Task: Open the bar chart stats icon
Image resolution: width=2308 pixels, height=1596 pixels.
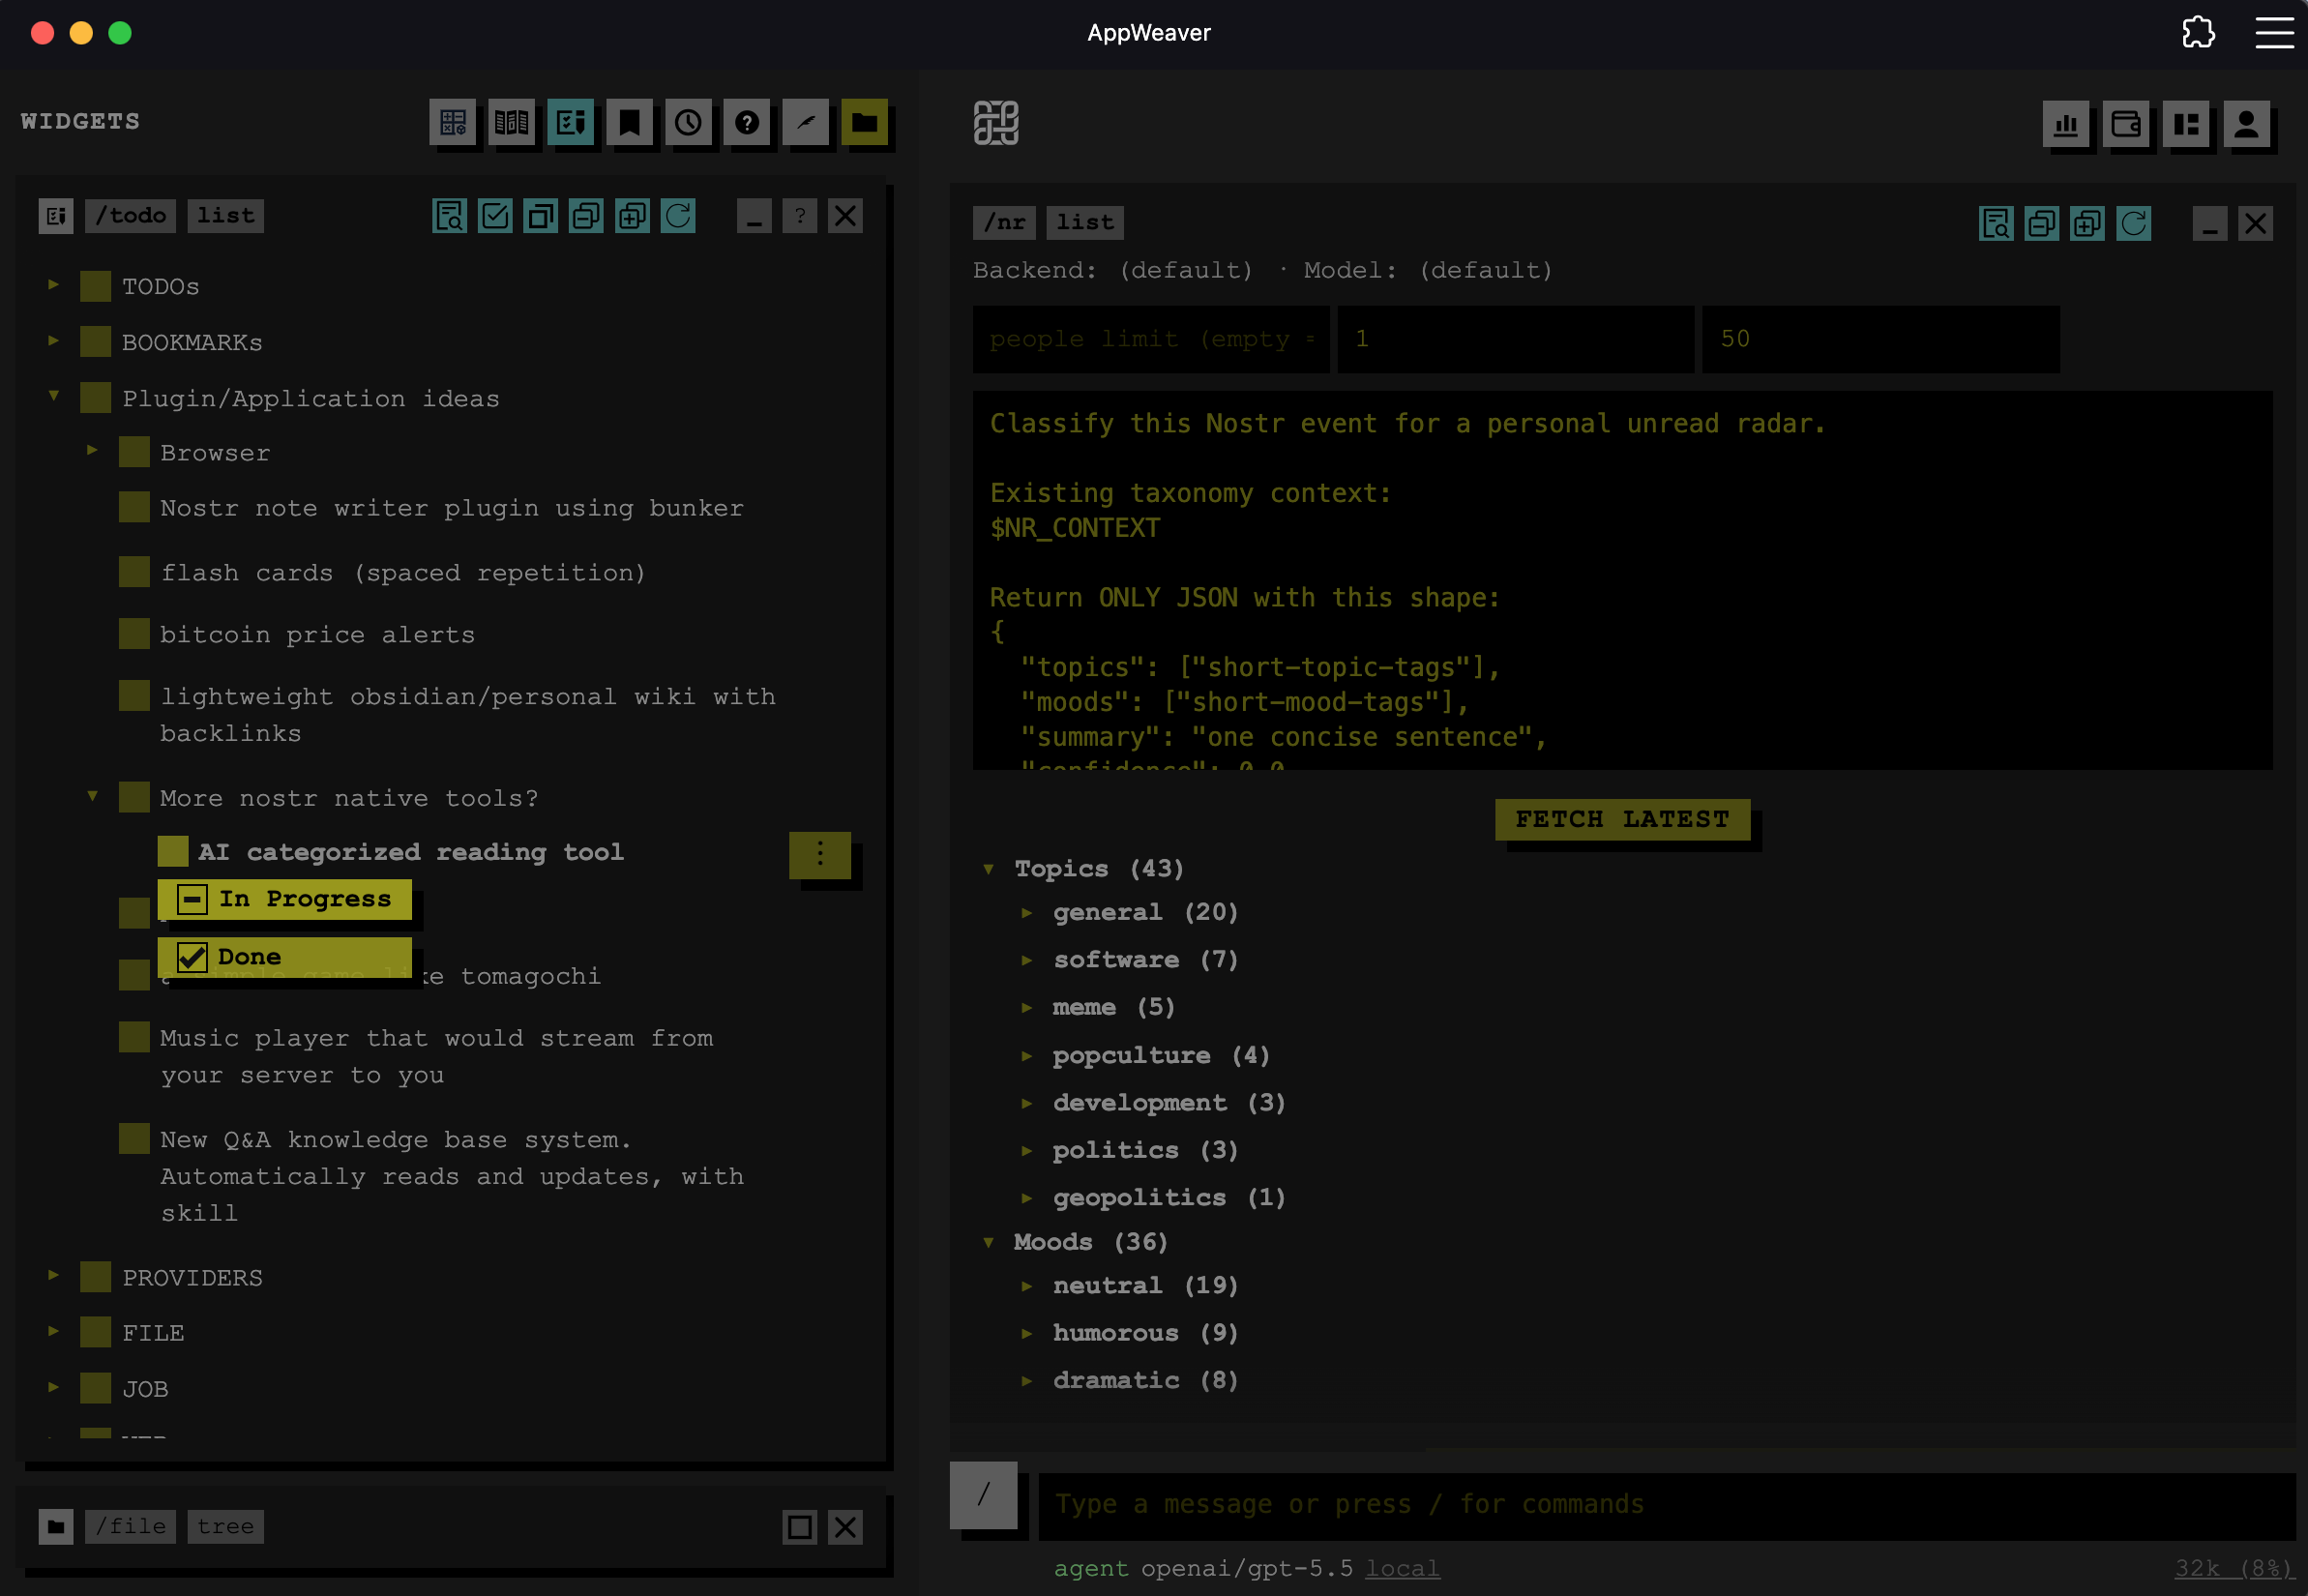Action: pyautogui.click(x=2066, y=125)
